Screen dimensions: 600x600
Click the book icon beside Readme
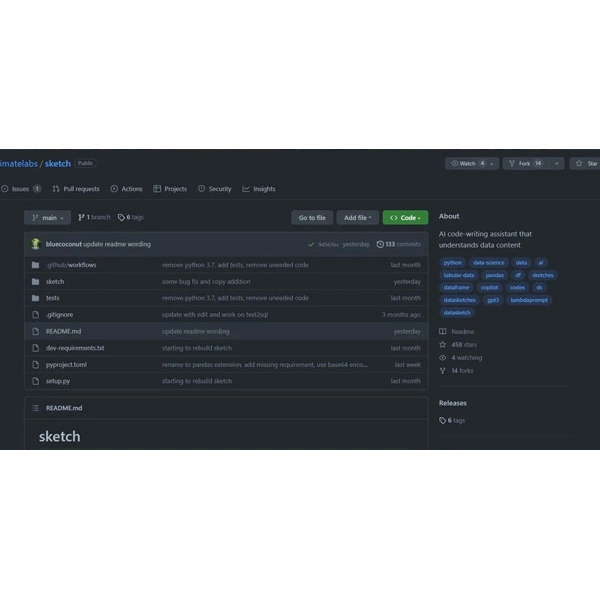click(x=443, y=331)
